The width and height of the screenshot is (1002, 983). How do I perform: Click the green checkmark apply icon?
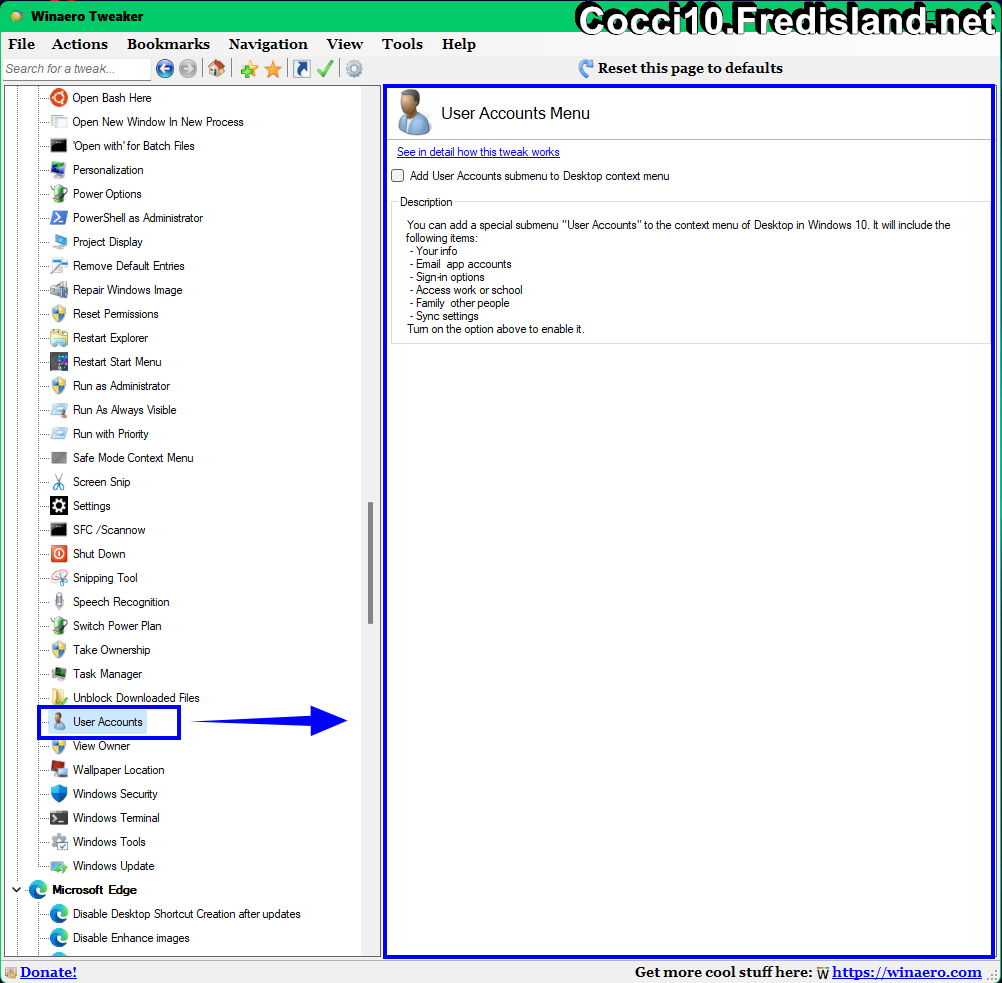pos(325,68)
